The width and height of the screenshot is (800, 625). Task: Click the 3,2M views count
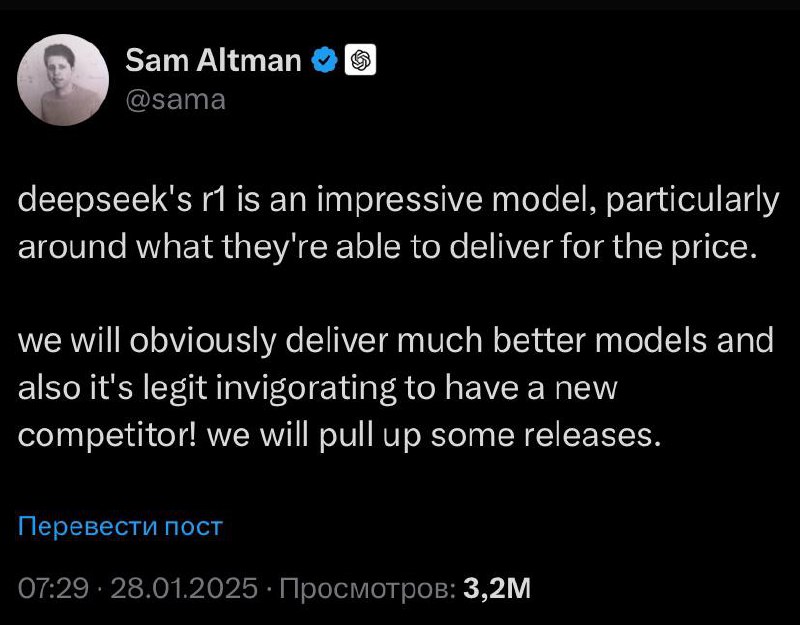(497, 588)
